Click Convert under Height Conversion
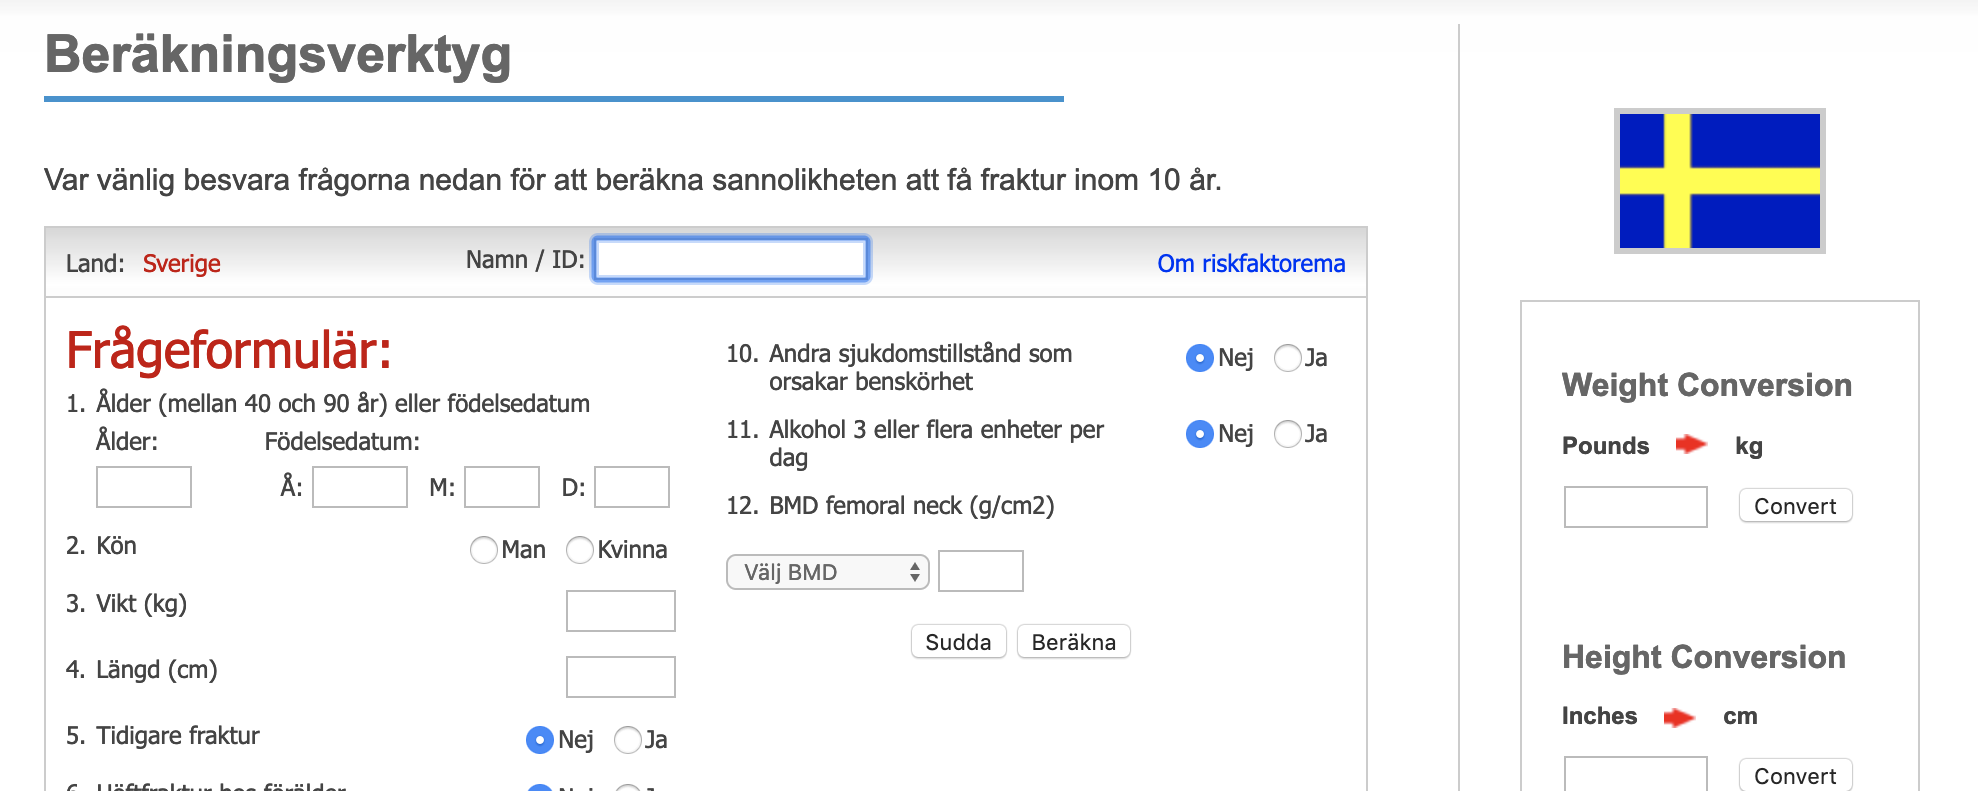The width and height of the screenshot is (1978, 791). click(1795, 776)
